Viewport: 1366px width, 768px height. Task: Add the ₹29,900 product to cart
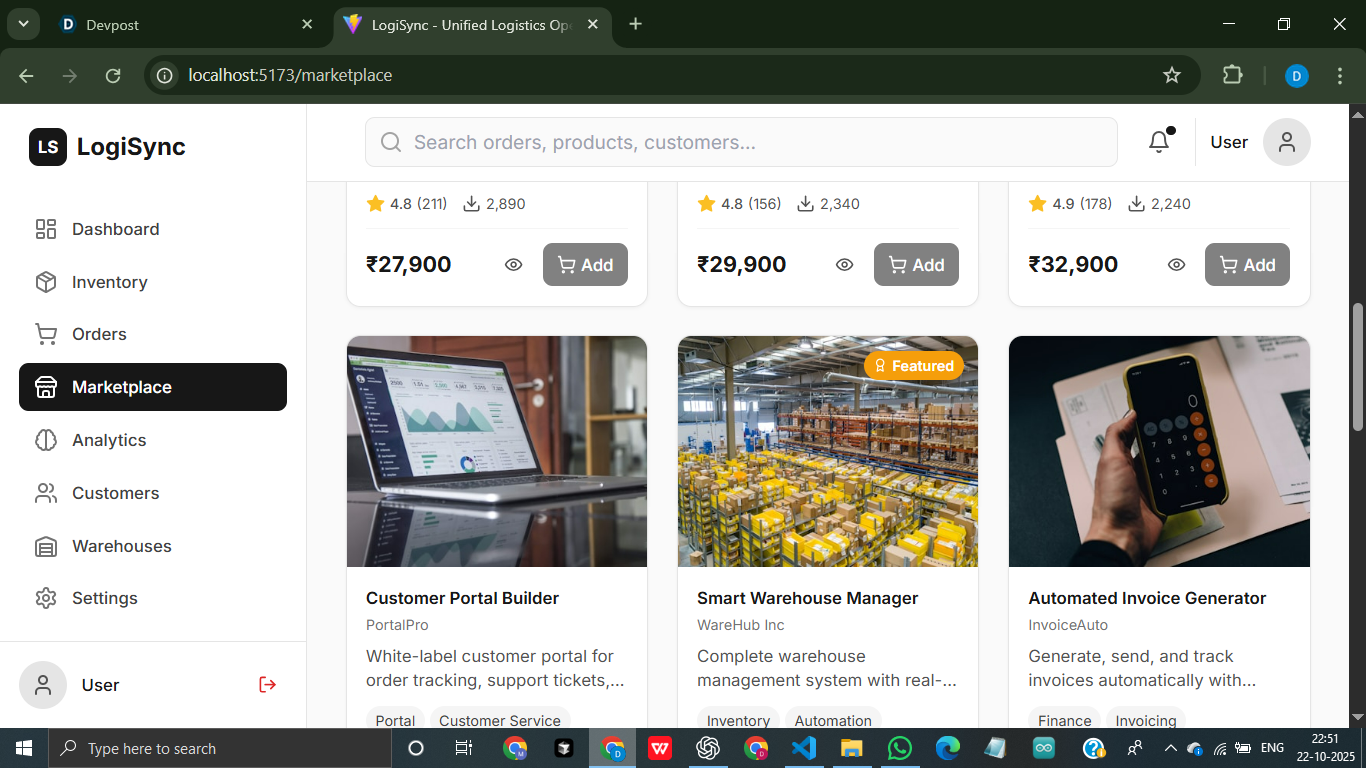[x=916, y=265]
